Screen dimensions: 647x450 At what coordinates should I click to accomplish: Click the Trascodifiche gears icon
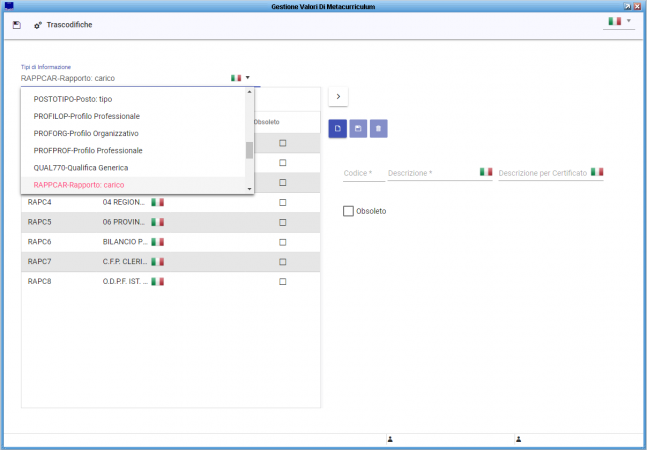(x=38, y=24)
